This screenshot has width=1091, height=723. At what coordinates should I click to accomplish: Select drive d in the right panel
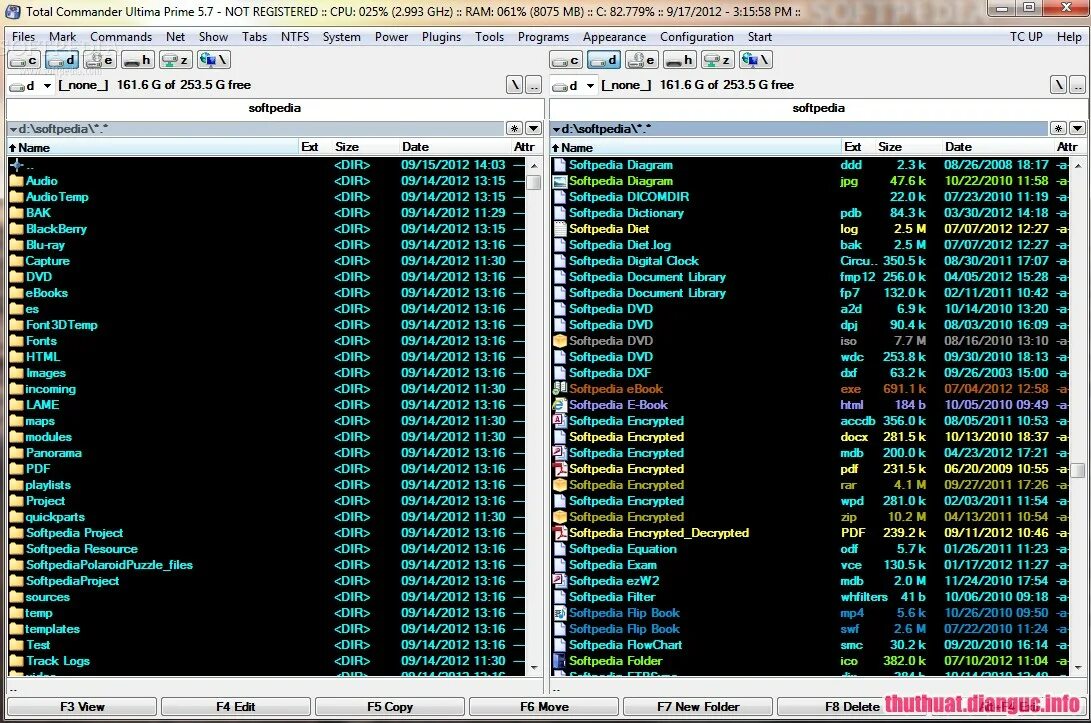[603, 61]
